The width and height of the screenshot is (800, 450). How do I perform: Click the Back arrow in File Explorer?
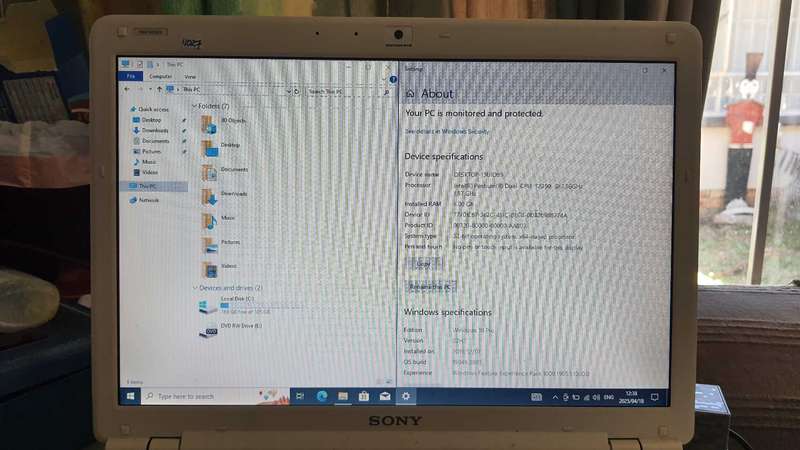127,89
